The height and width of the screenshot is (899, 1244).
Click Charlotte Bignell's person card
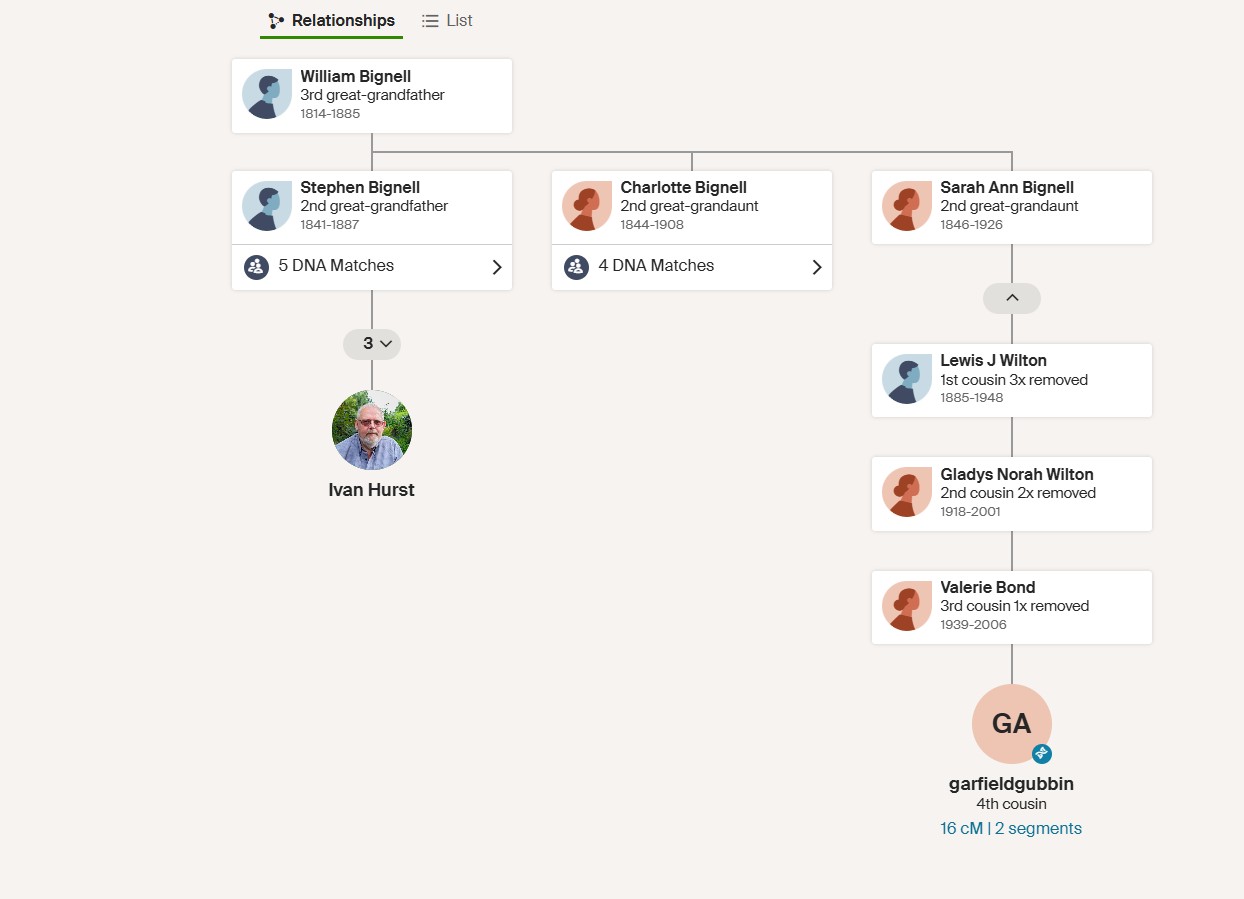691,206
